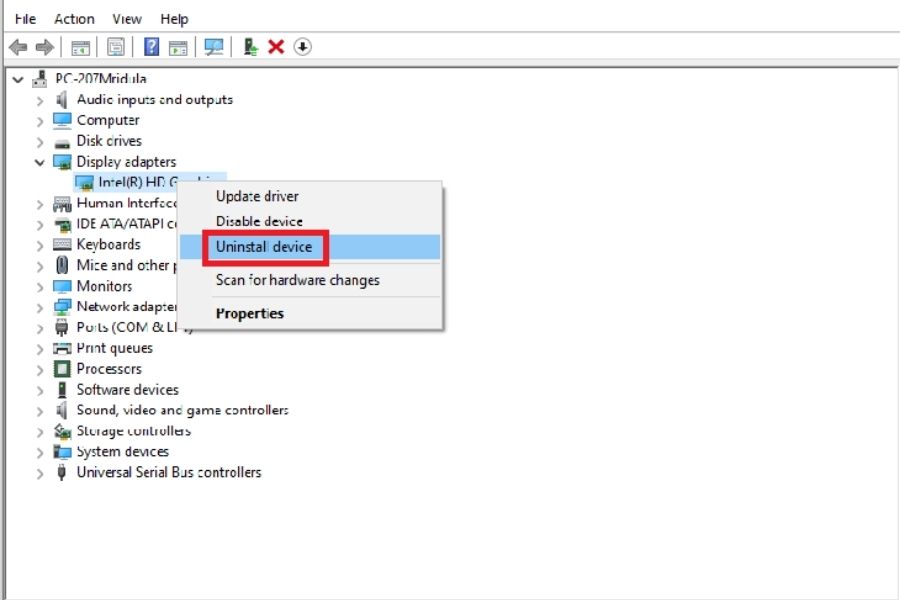This screenshot has width=900, height=600.
Task: Click the Properties sheet toolbar icon
Action: coord(116,47)
